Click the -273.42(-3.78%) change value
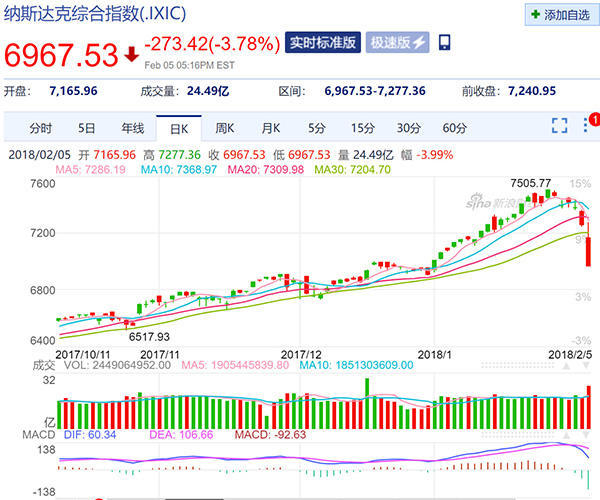 tap(212, 44)
